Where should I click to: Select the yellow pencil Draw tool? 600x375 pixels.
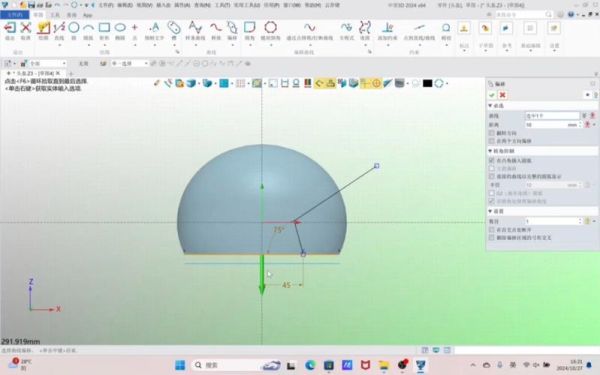[x=43, y=28]
